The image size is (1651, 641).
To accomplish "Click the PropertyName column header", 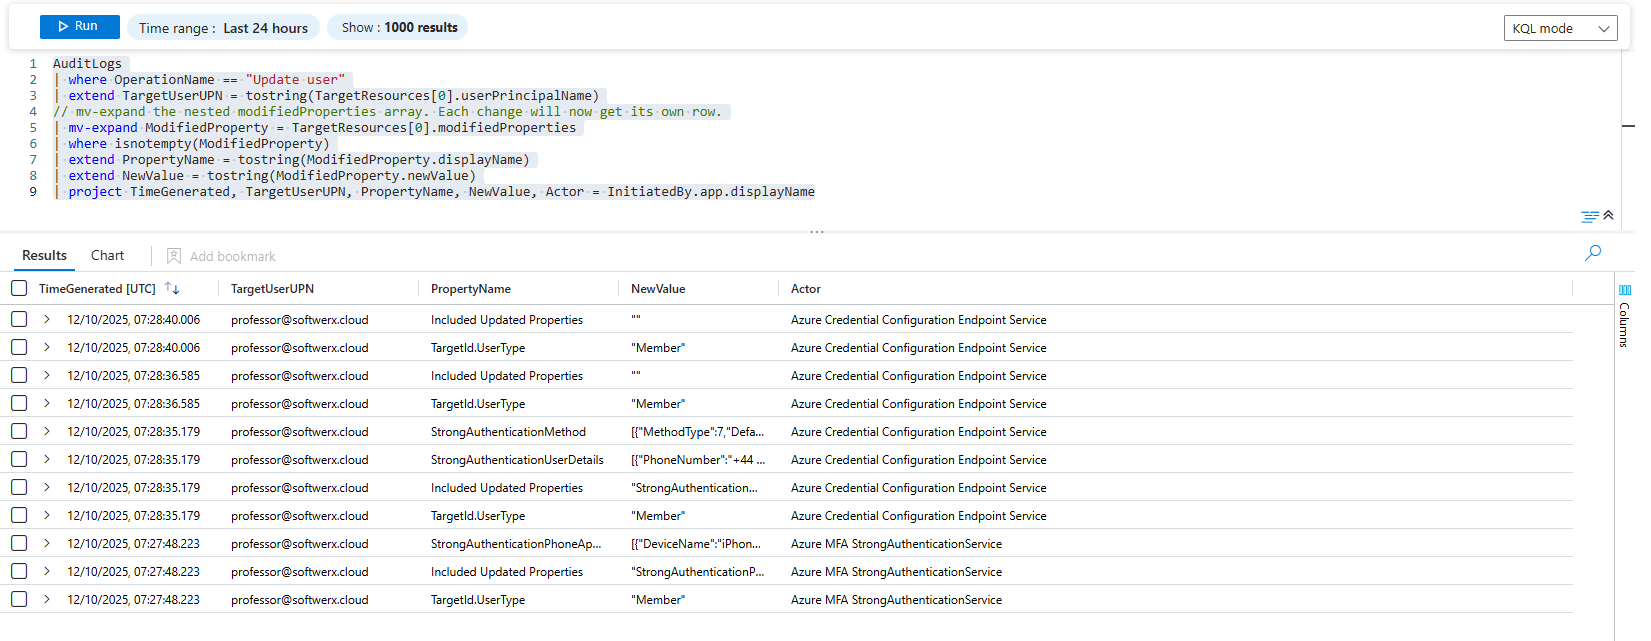I will click(x=470, y=289).
